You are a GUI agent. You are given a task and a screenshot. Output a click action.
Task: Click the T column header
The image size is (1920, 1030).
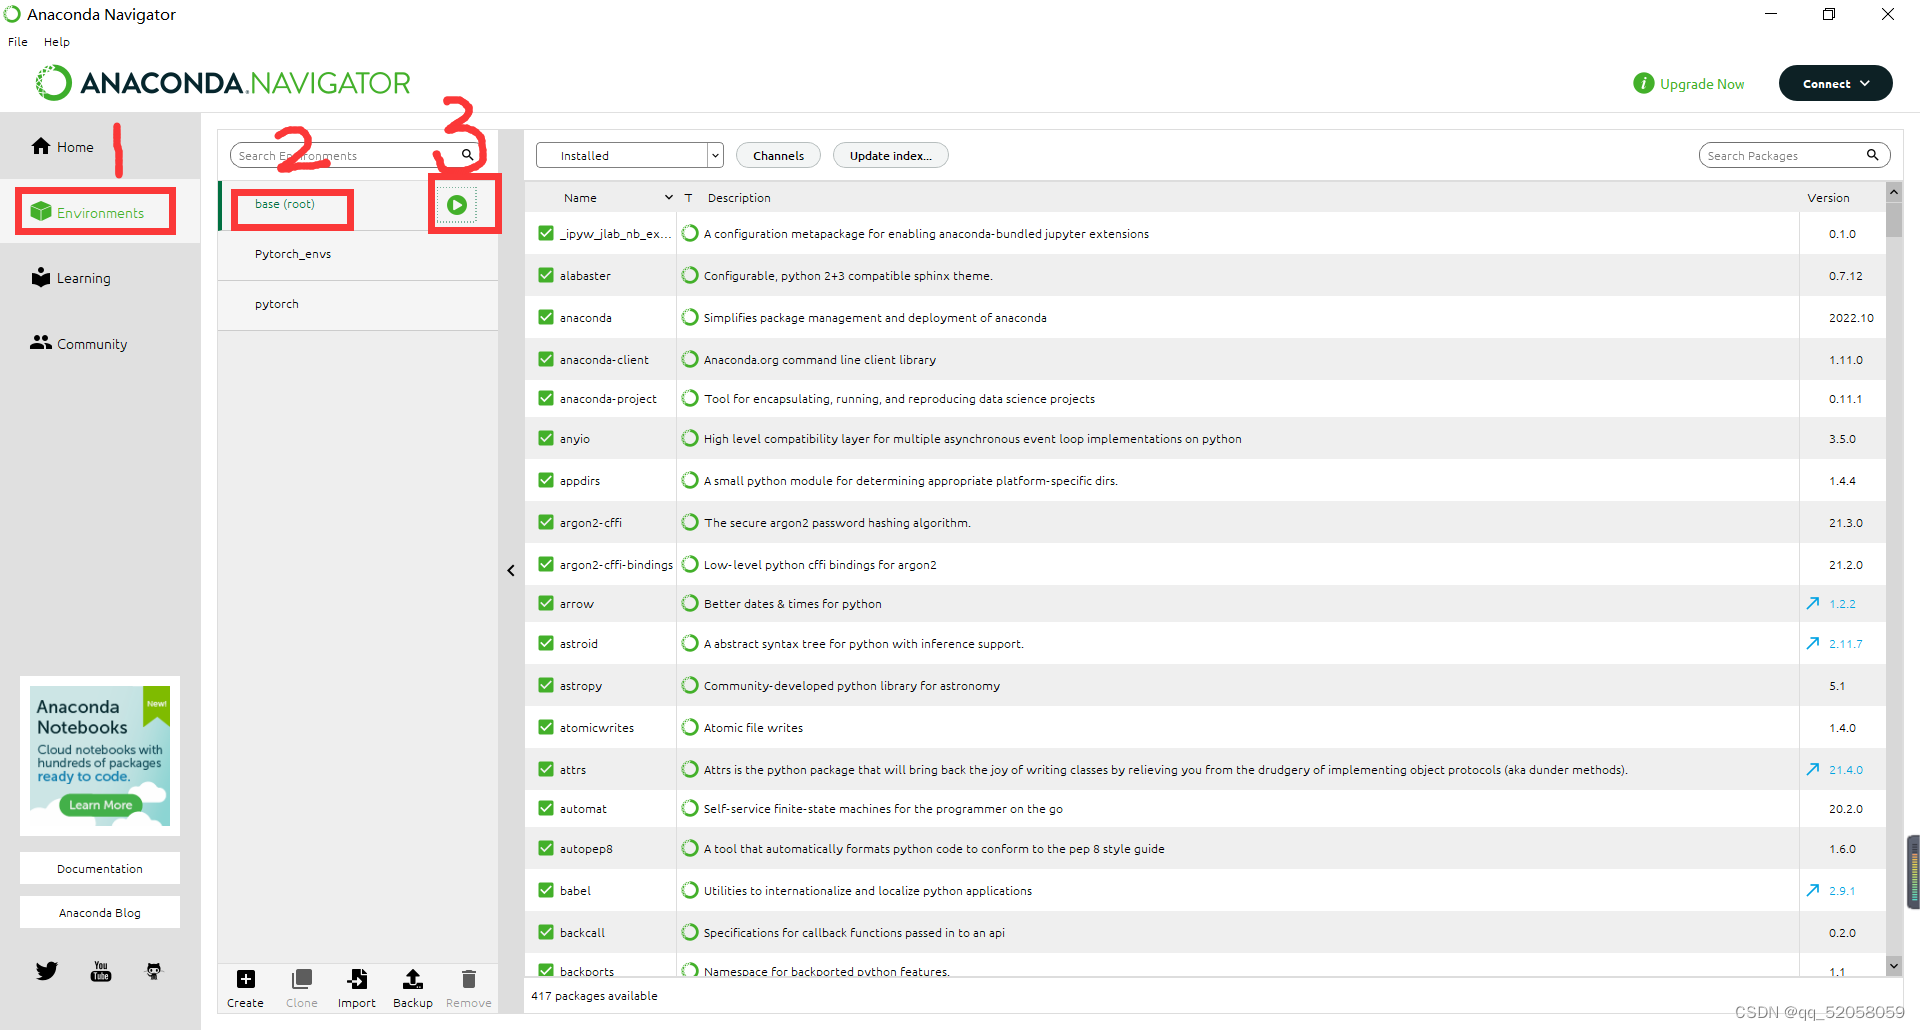click(x=688, y=197)
